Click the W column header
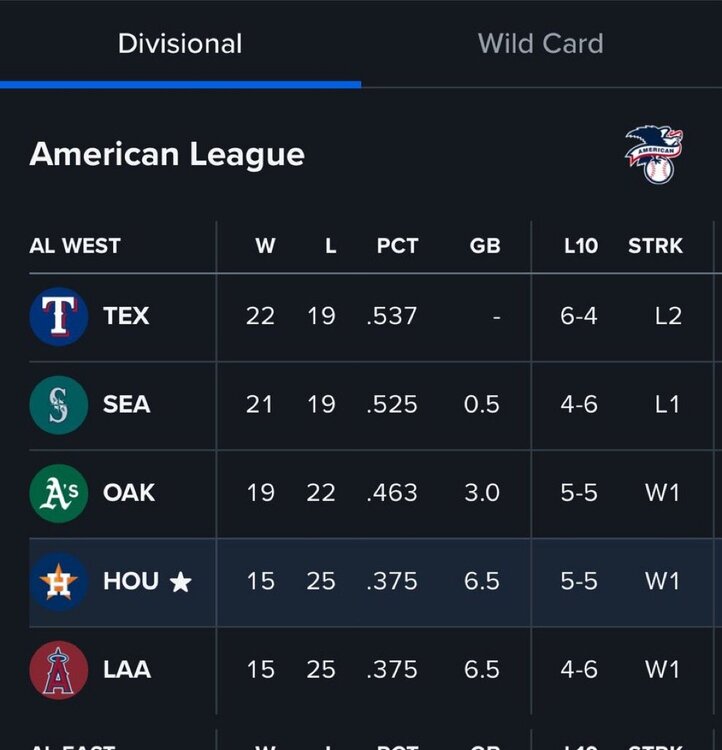 [265, 246]
